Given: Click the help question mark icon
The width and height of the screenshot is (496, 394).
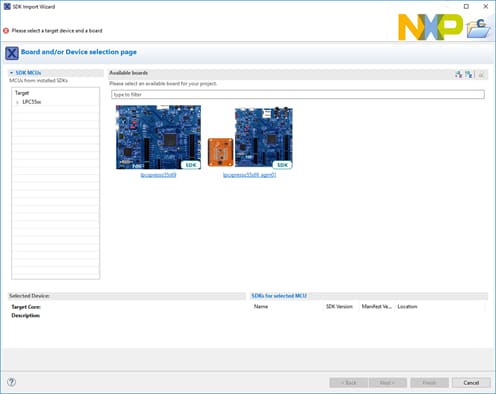Looking at the screenshot, I should [11, 382].
